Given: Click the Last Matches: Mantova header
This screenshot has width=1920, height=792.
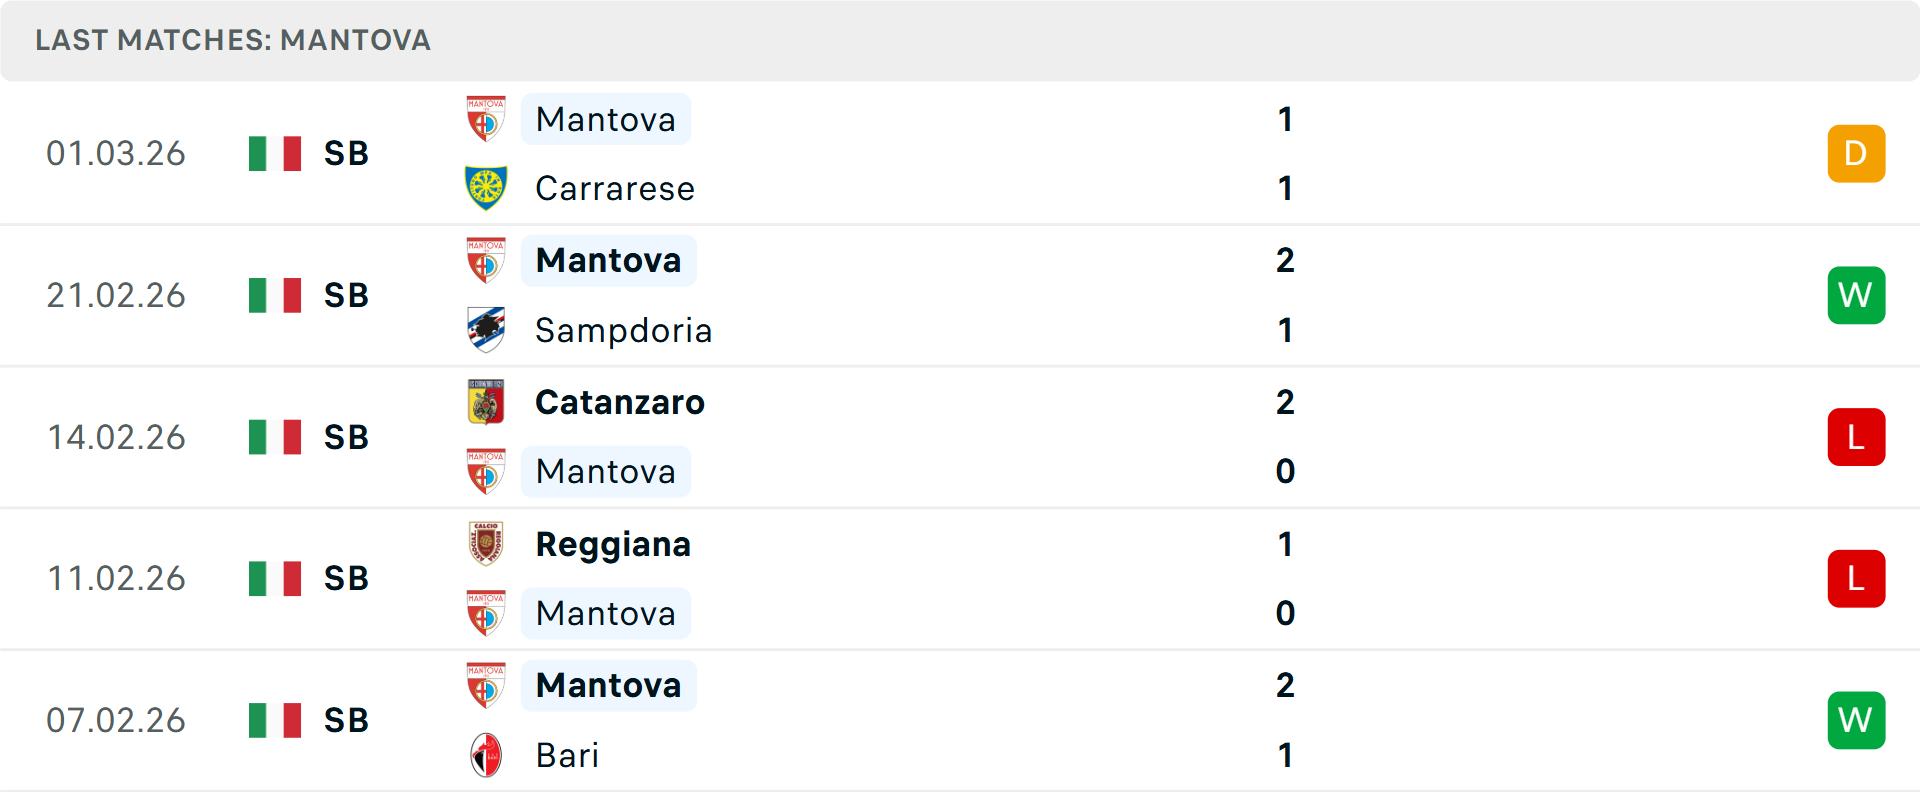Looking at the screenshot, I should pos(233,40).
